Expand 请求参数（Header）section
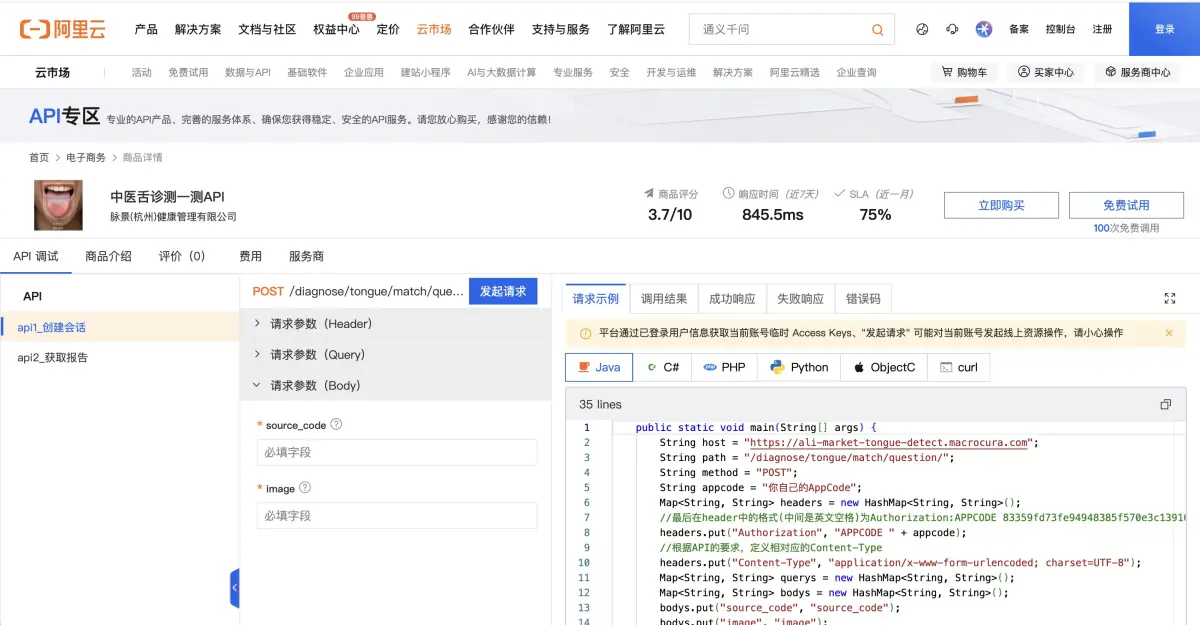This screenshot has height=625, width=1200. [x=395, y=324]
